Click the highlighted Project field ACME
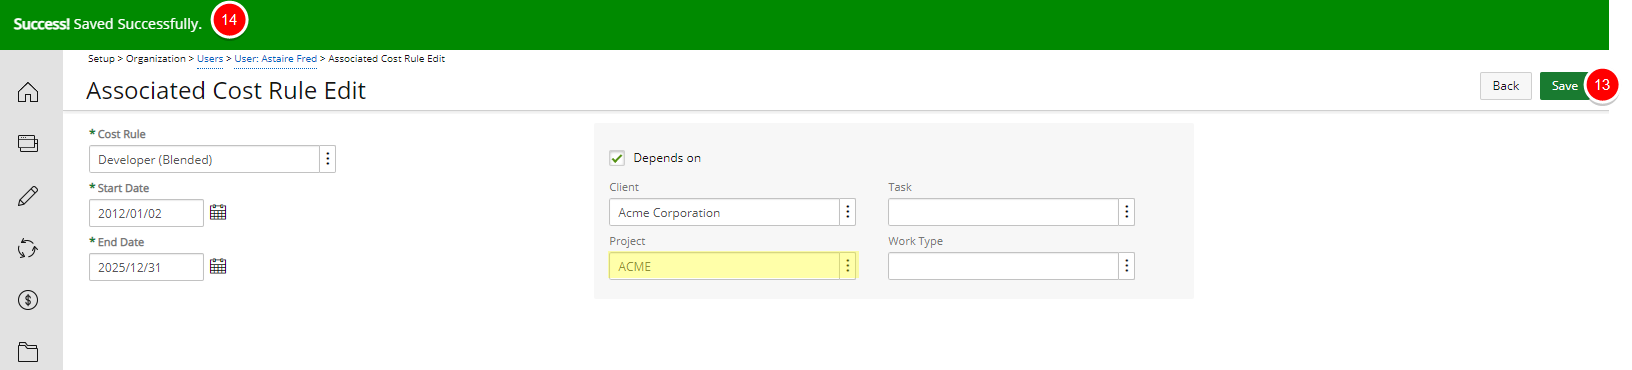Viewport: 1632px width, 370px height. 724,266
